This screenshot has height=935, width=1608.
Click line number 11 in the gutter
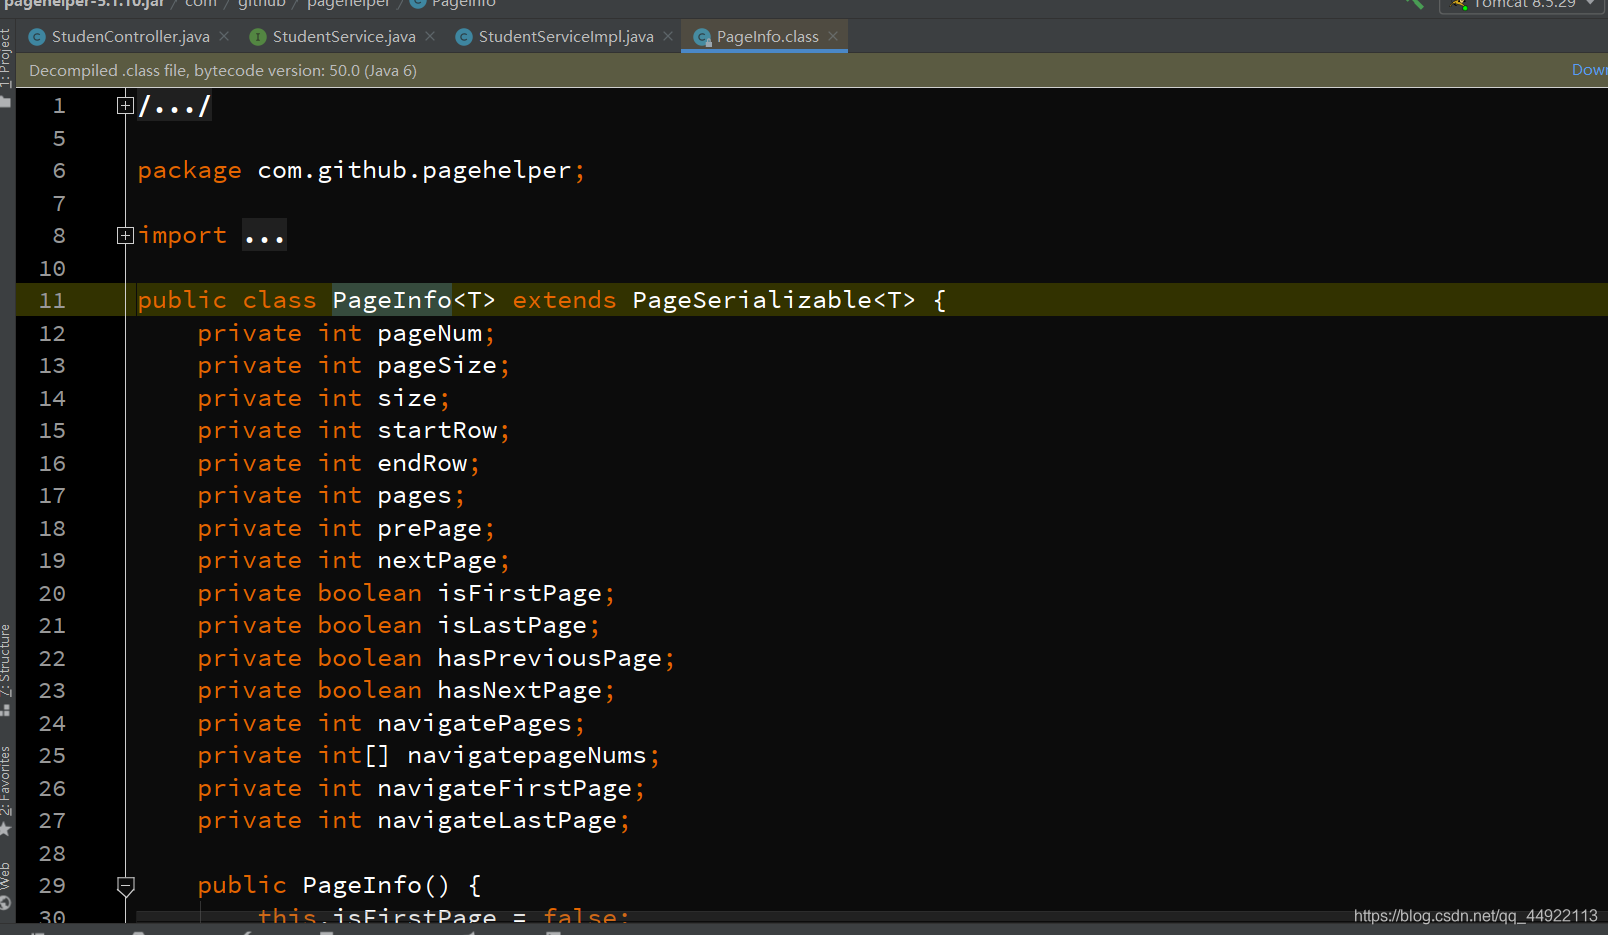[52, 300]
